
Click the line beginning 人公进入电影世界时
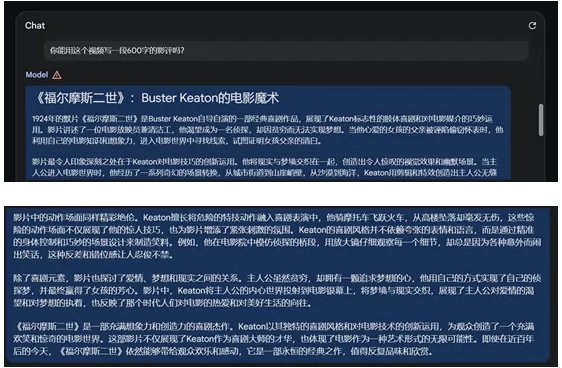tap(264, 173)
